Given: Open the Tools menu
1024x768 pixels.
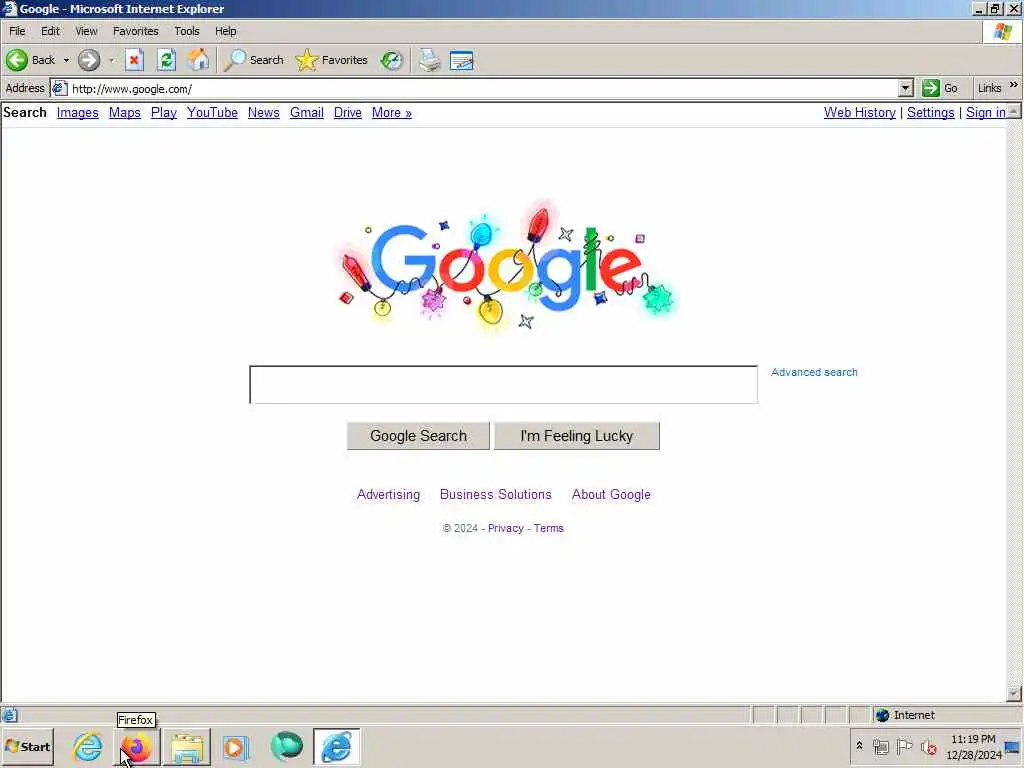Looking at the screenshot, I should pyautogui.click(x=187, y=31).
